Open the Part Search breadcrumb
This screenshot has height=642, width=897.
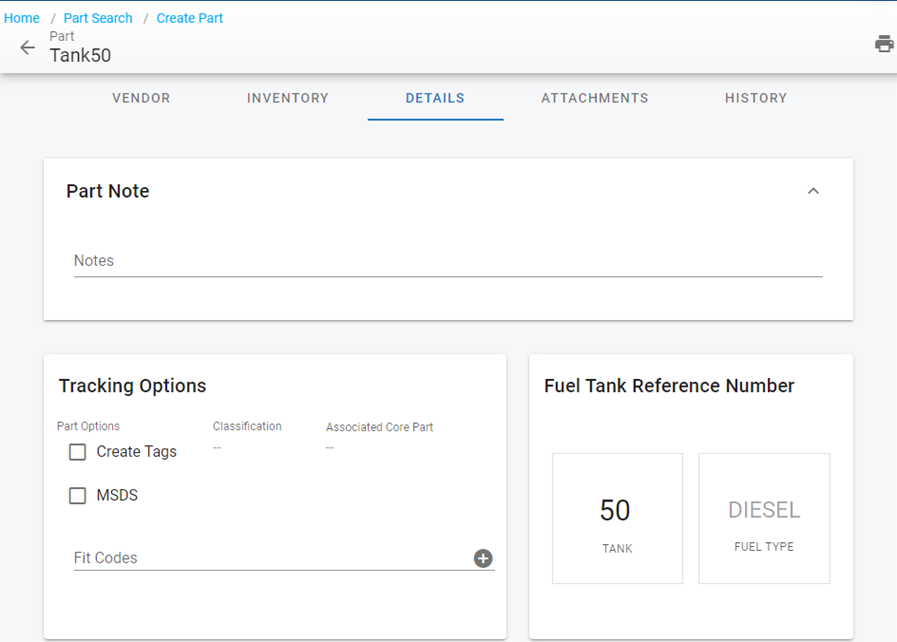(x=98, y=18)
